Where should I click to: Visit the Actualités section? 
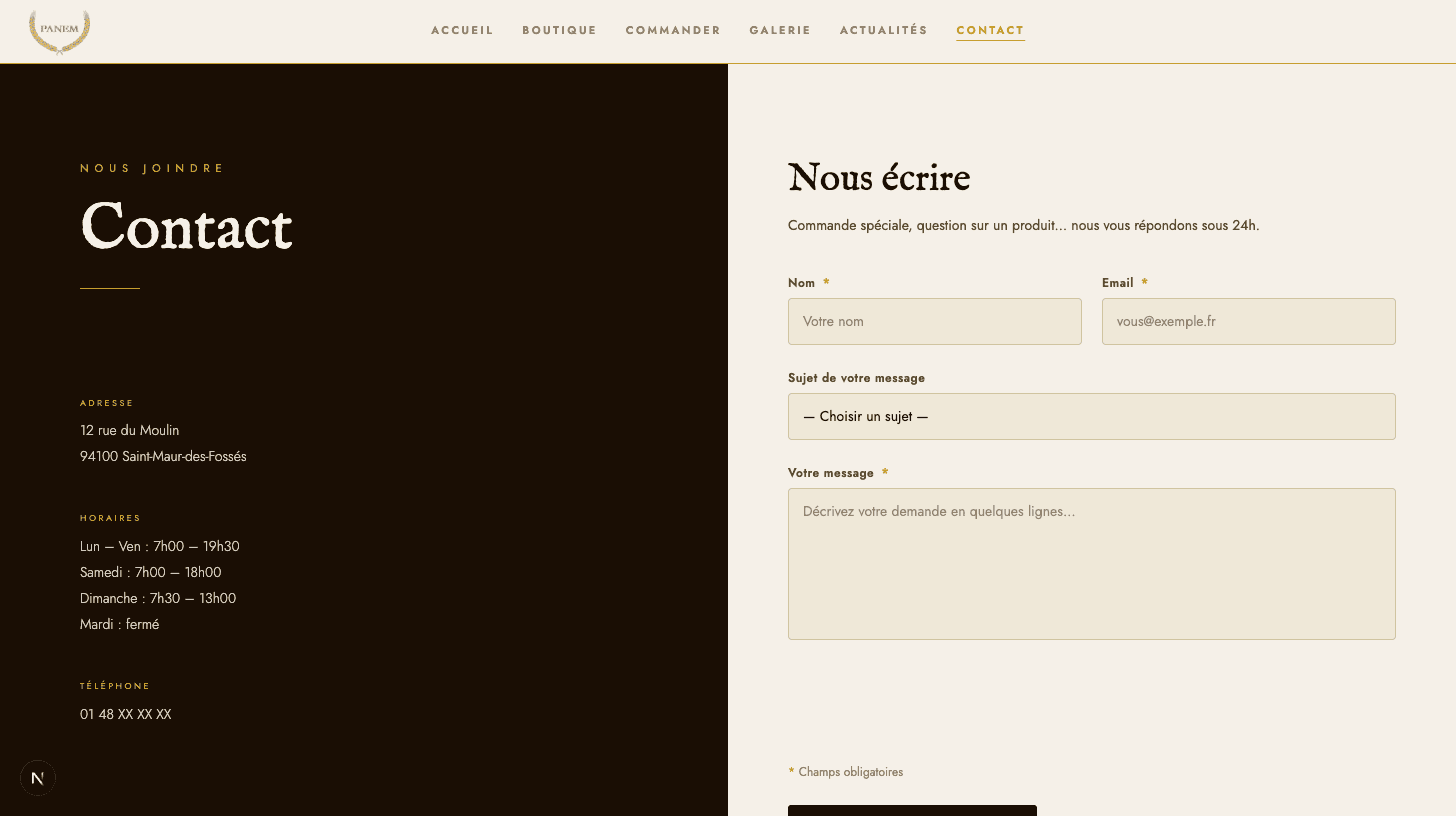884,30
